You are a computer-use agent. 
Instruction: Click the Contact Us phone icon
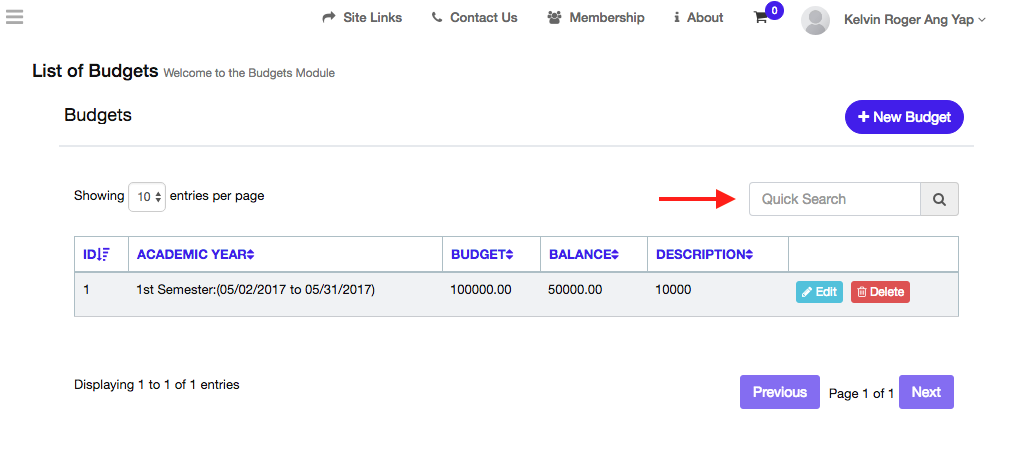coord(437,18)
